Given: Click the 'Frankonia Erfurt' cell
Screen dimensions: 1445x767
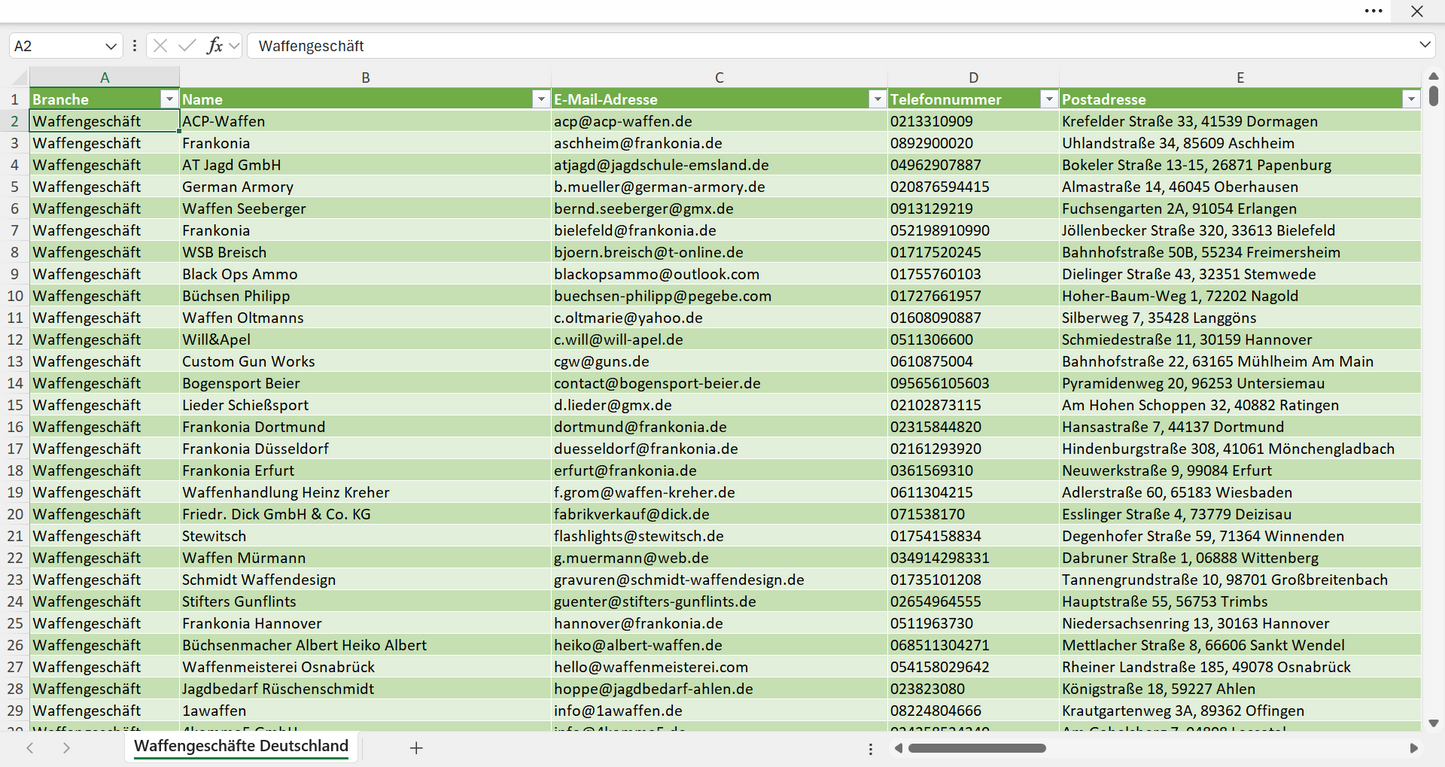Looking at the screenshot, I should tap(366, 470).
